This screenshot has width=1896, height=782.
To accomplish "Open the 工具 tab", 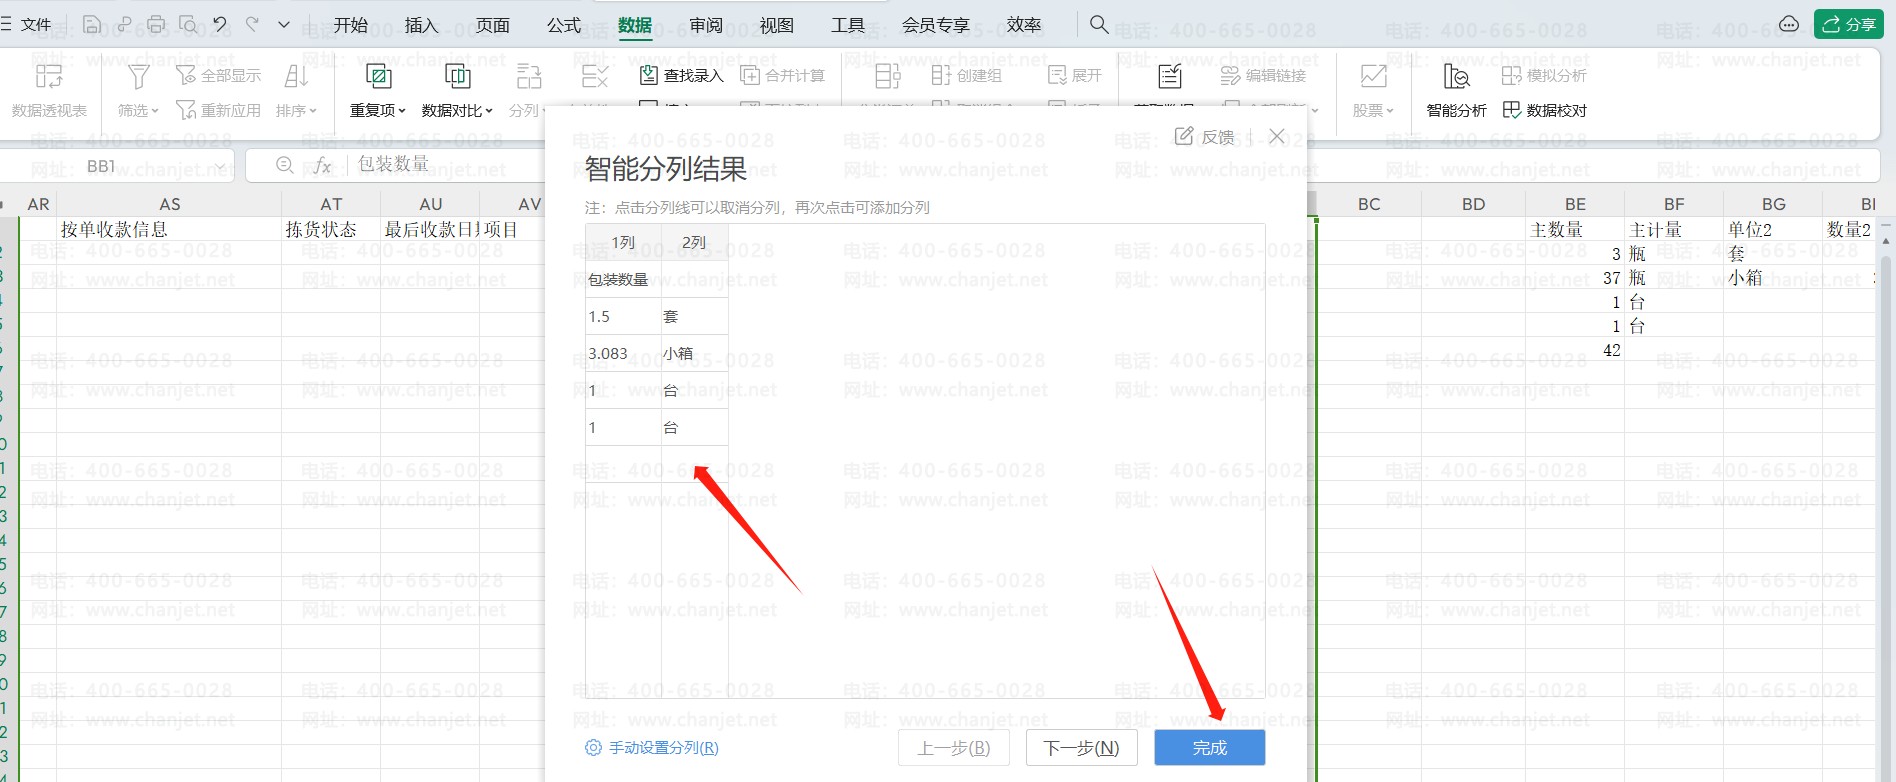I will coord(848,25).
